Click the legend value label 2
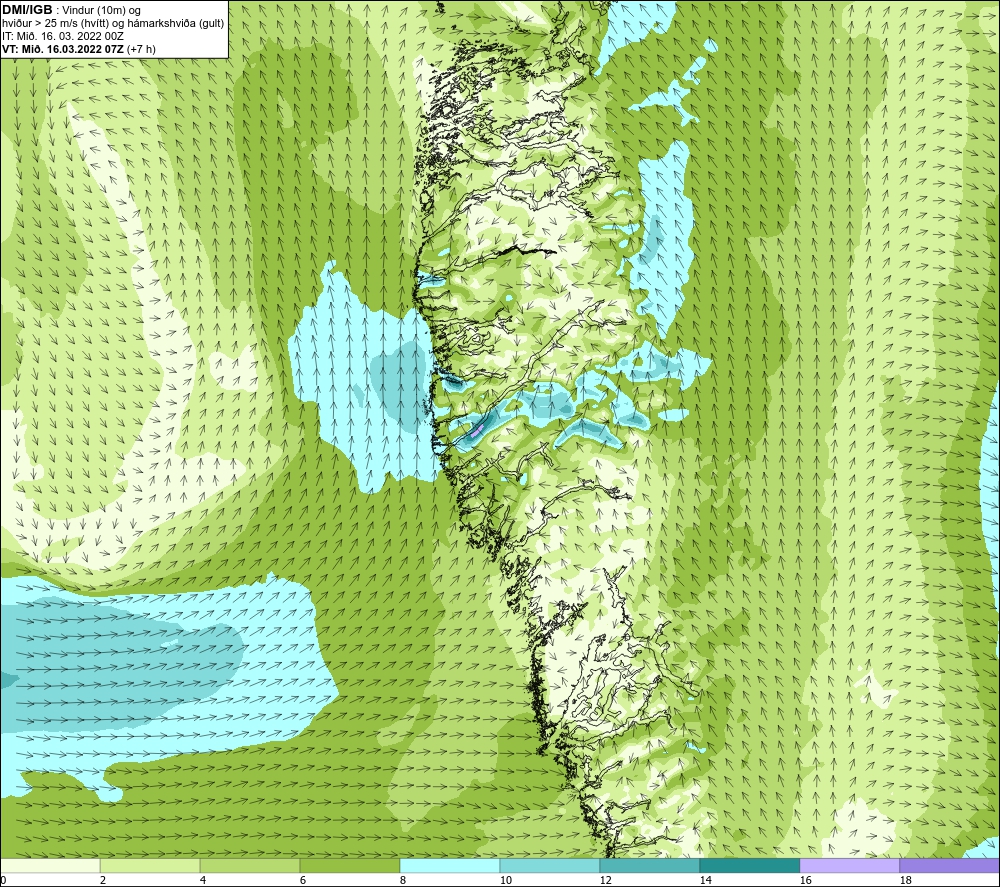1000x887 pixels. pos(103,880)
